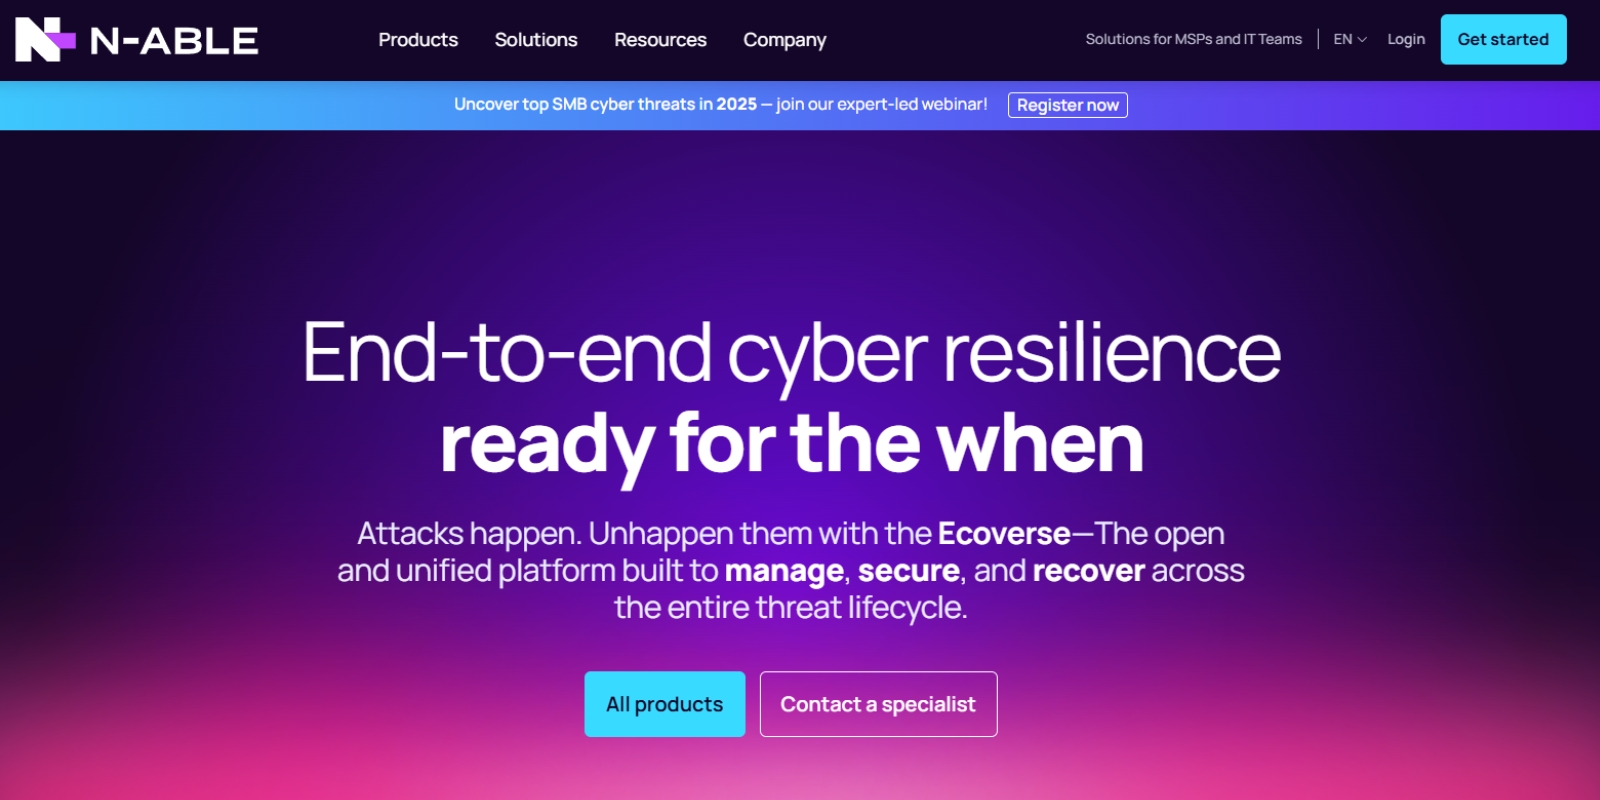Screen dimensions: 1600x800
Task: Click the bold word recover
Action: (1088, 571)
